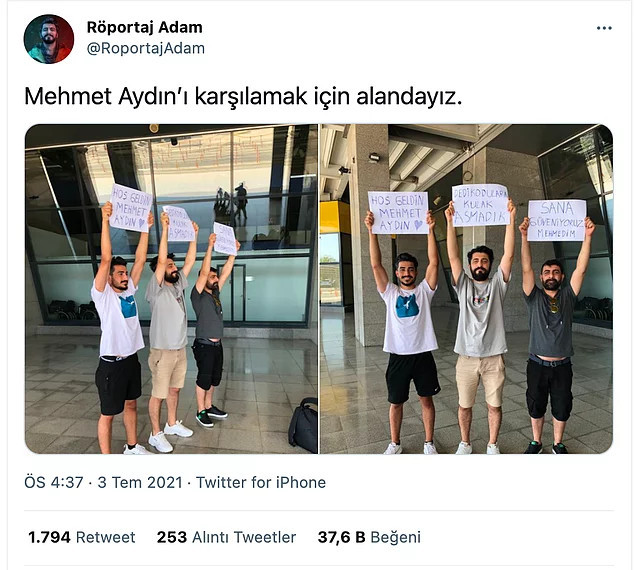View the 1.794 Retweet list
This screenshot has height=570, width=635.
pos(81,537)
